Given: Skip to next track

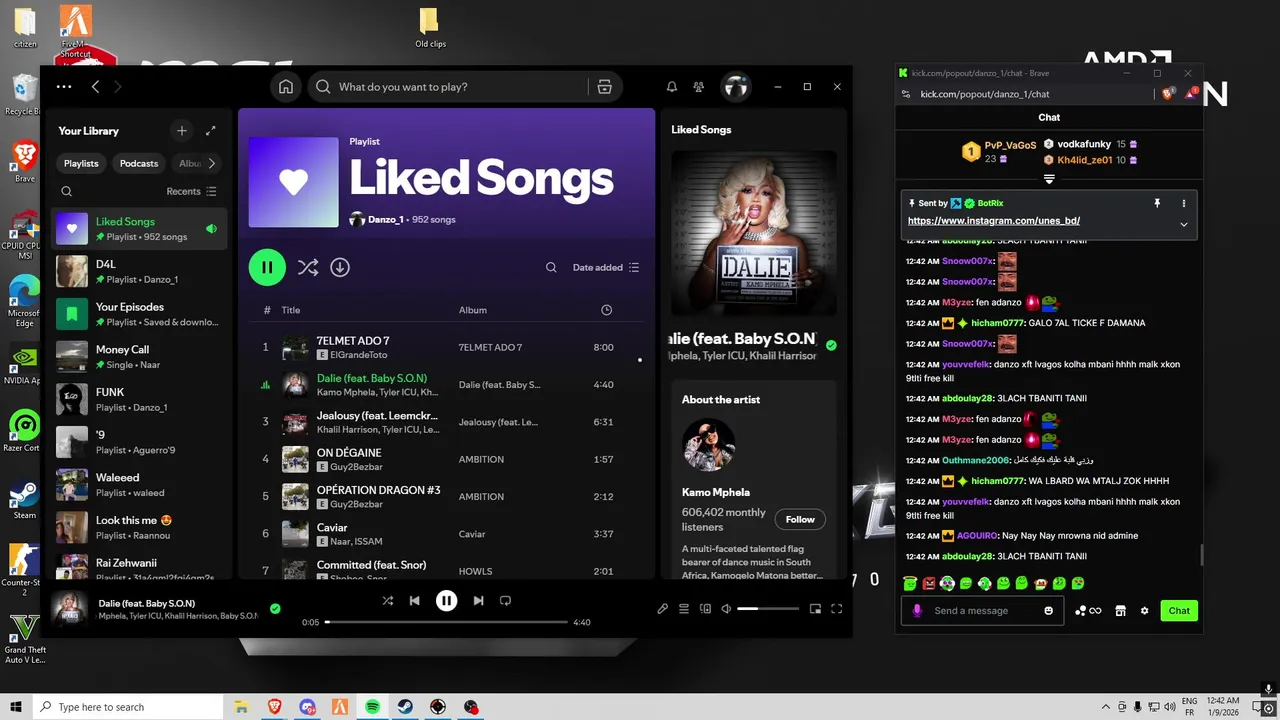Looking at the screenshot, I should point(478,600).
